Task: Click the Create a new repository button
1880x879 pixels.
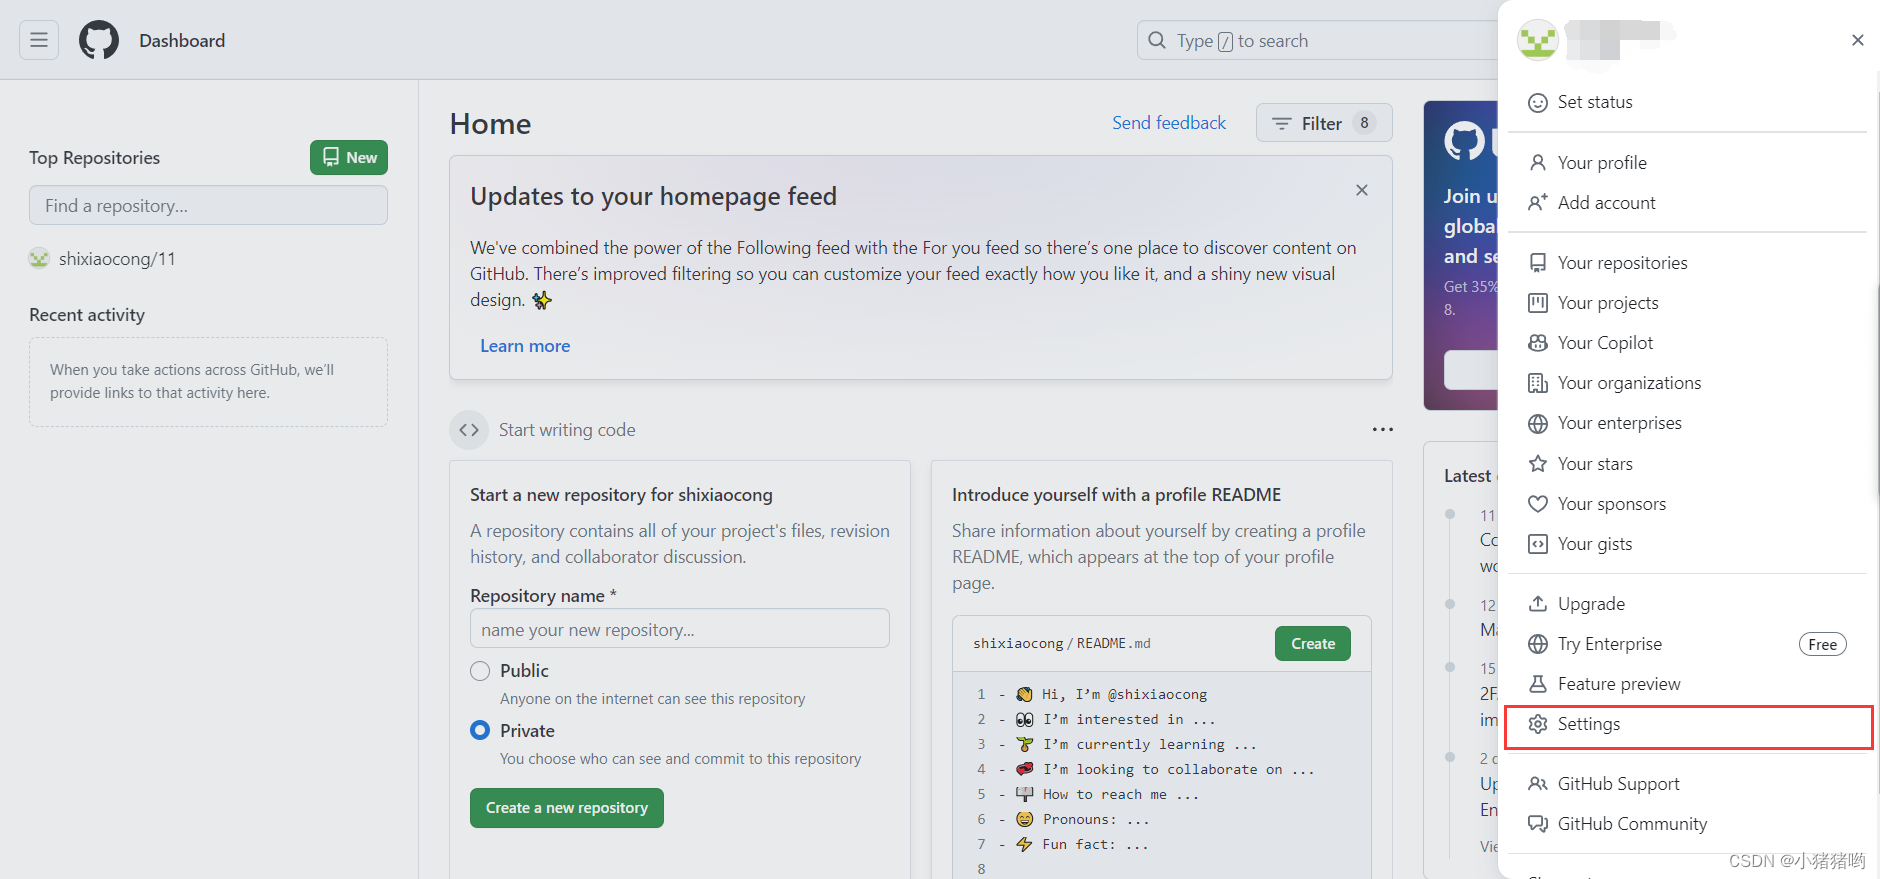Action: click(x=567, y=808)
